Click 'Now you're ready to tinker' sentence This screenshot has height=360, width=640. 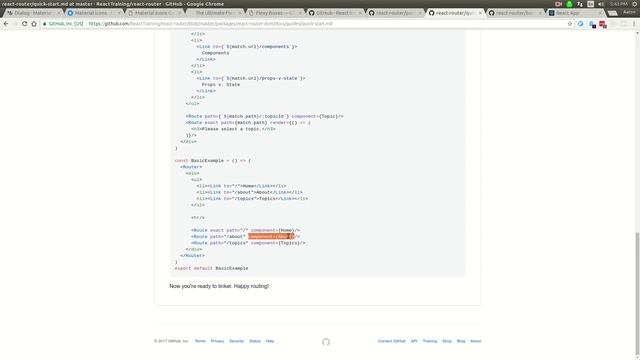pos(219,286)
